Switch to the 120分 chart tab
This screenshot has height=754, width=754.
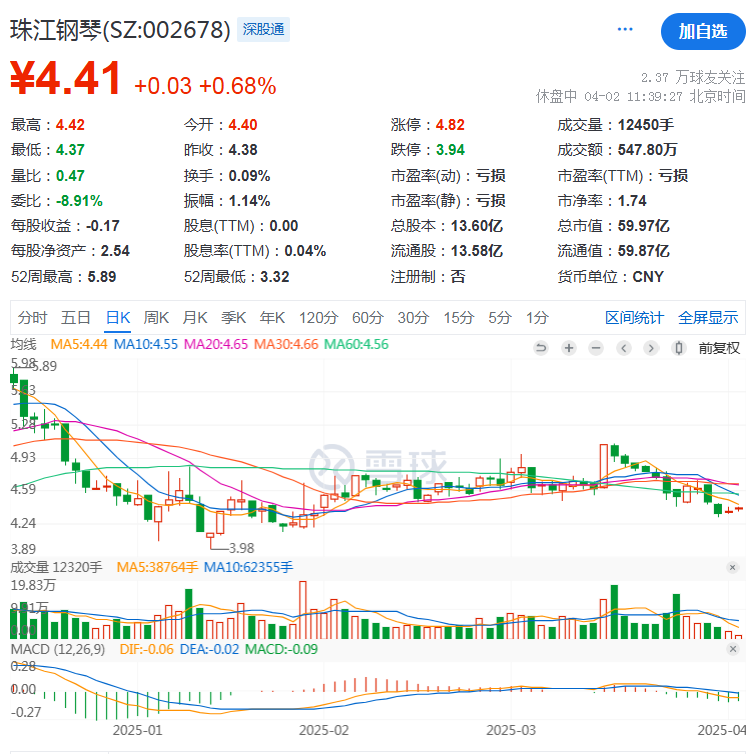point(318,318)
